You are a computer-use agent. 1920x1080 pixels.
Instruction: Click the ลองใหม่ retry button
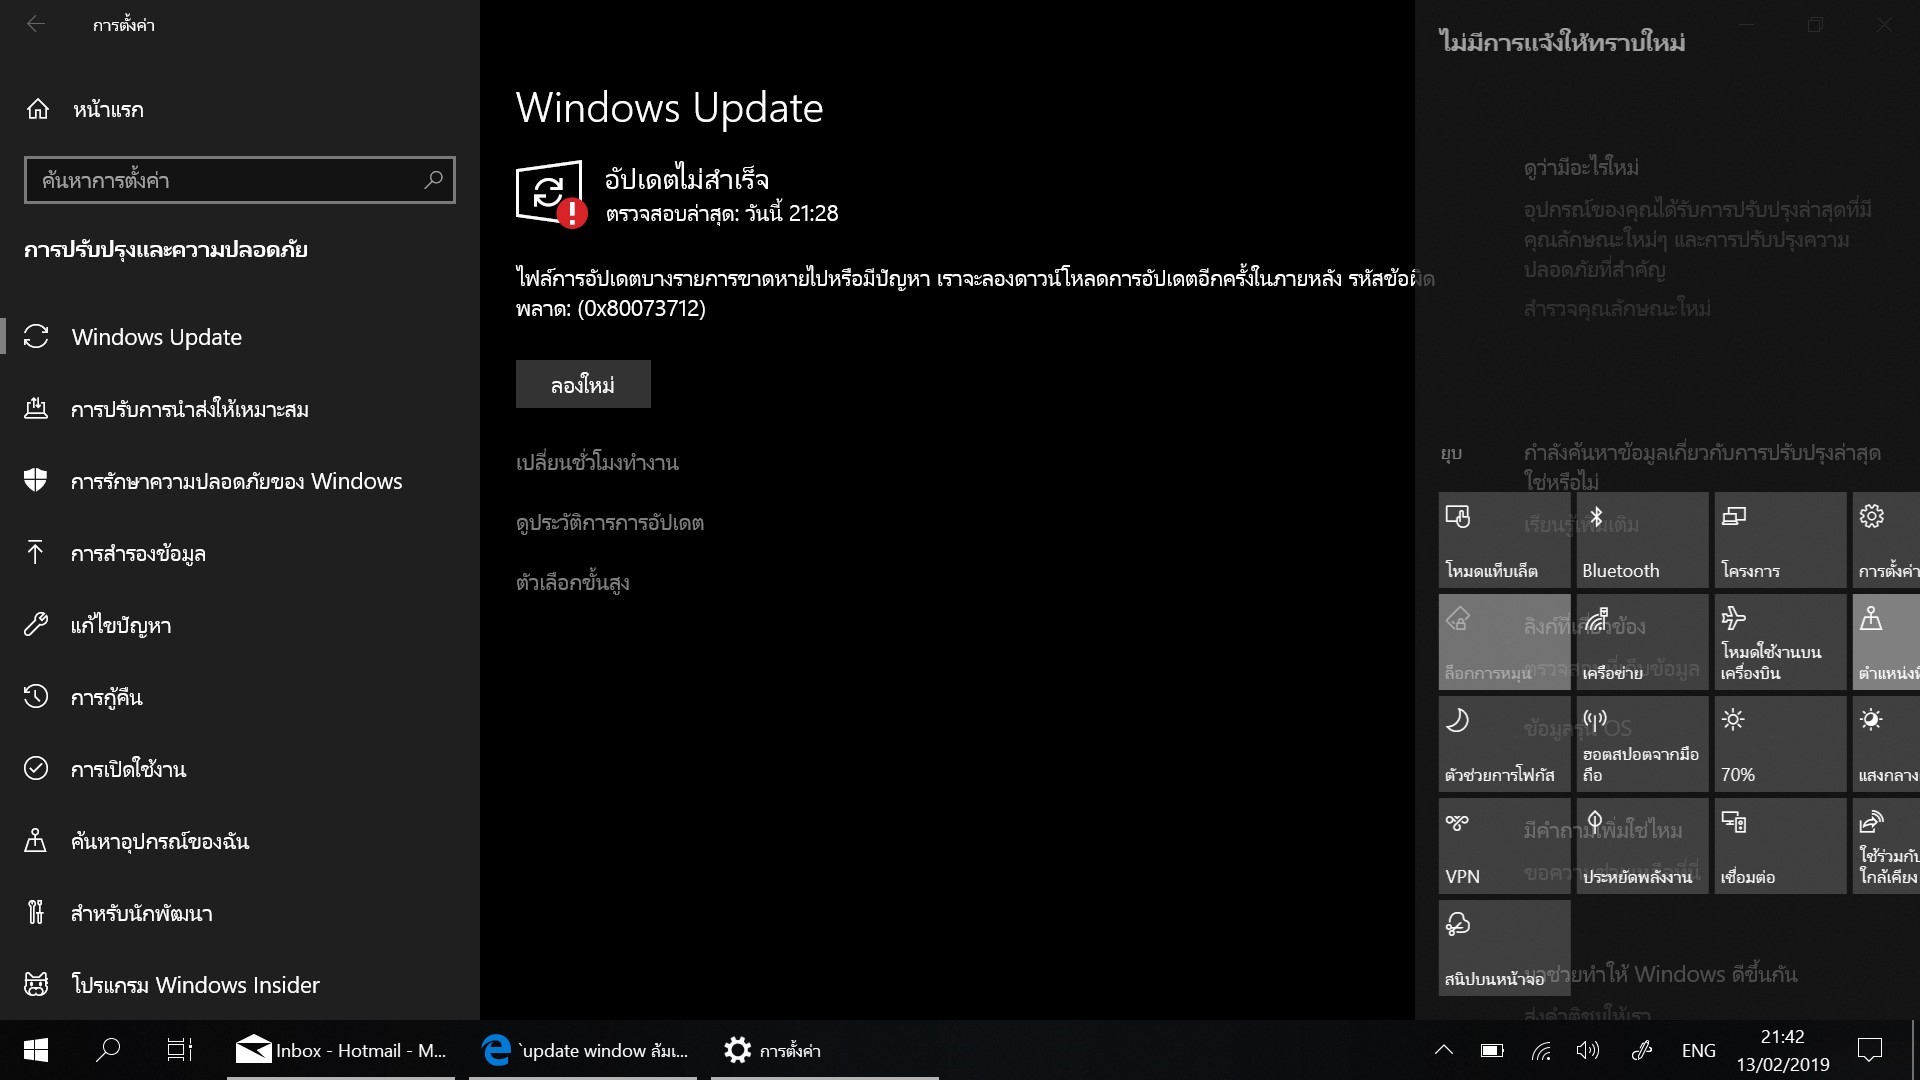[x=583, y=384]
